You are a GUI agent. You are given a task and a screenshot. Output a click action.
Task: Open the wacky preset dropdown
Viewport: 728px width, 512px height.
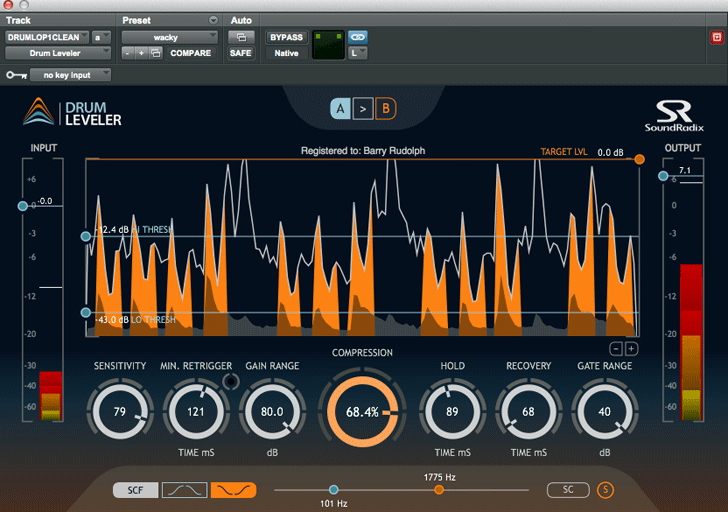[169, 37]
